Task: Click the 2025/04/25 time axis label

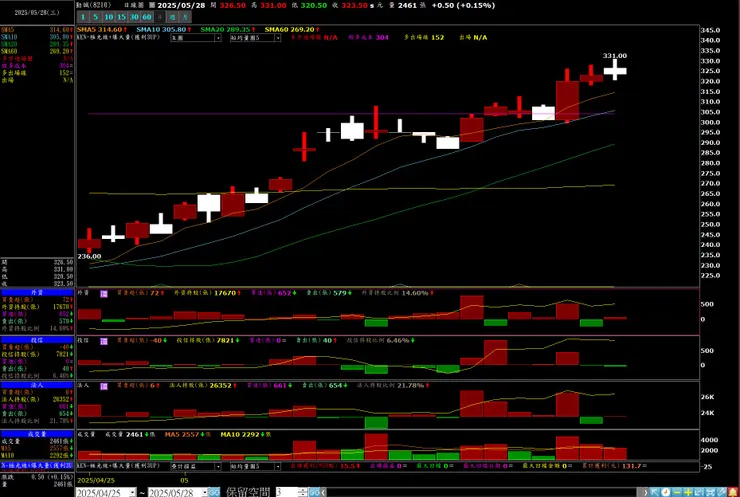Action: pyautogui.click(x=96, y=480)
